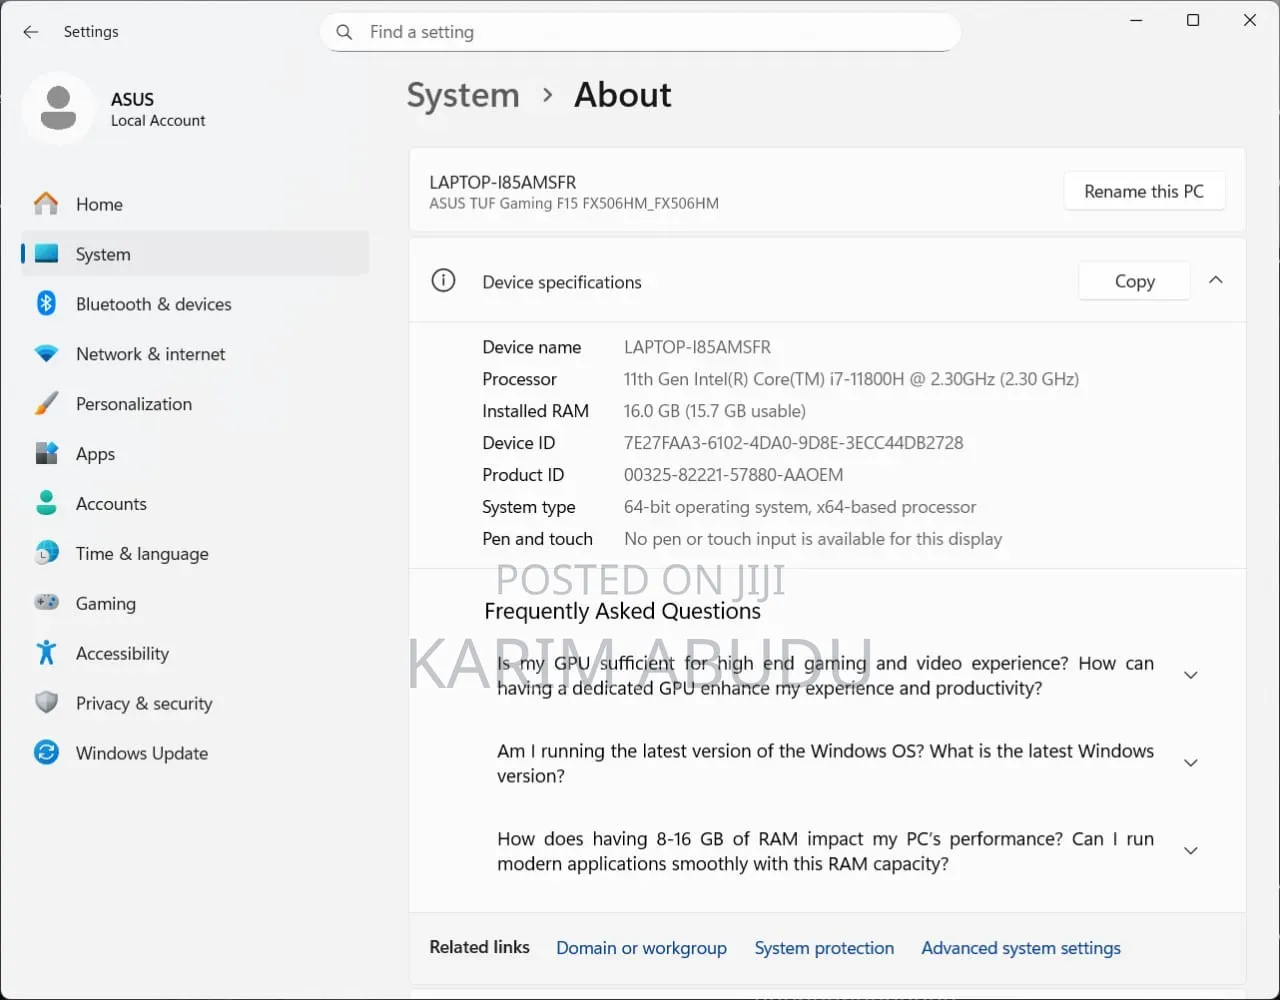1280x1000 pixels.
Task: Click the search magnifier icon
Action: (344, 32)
